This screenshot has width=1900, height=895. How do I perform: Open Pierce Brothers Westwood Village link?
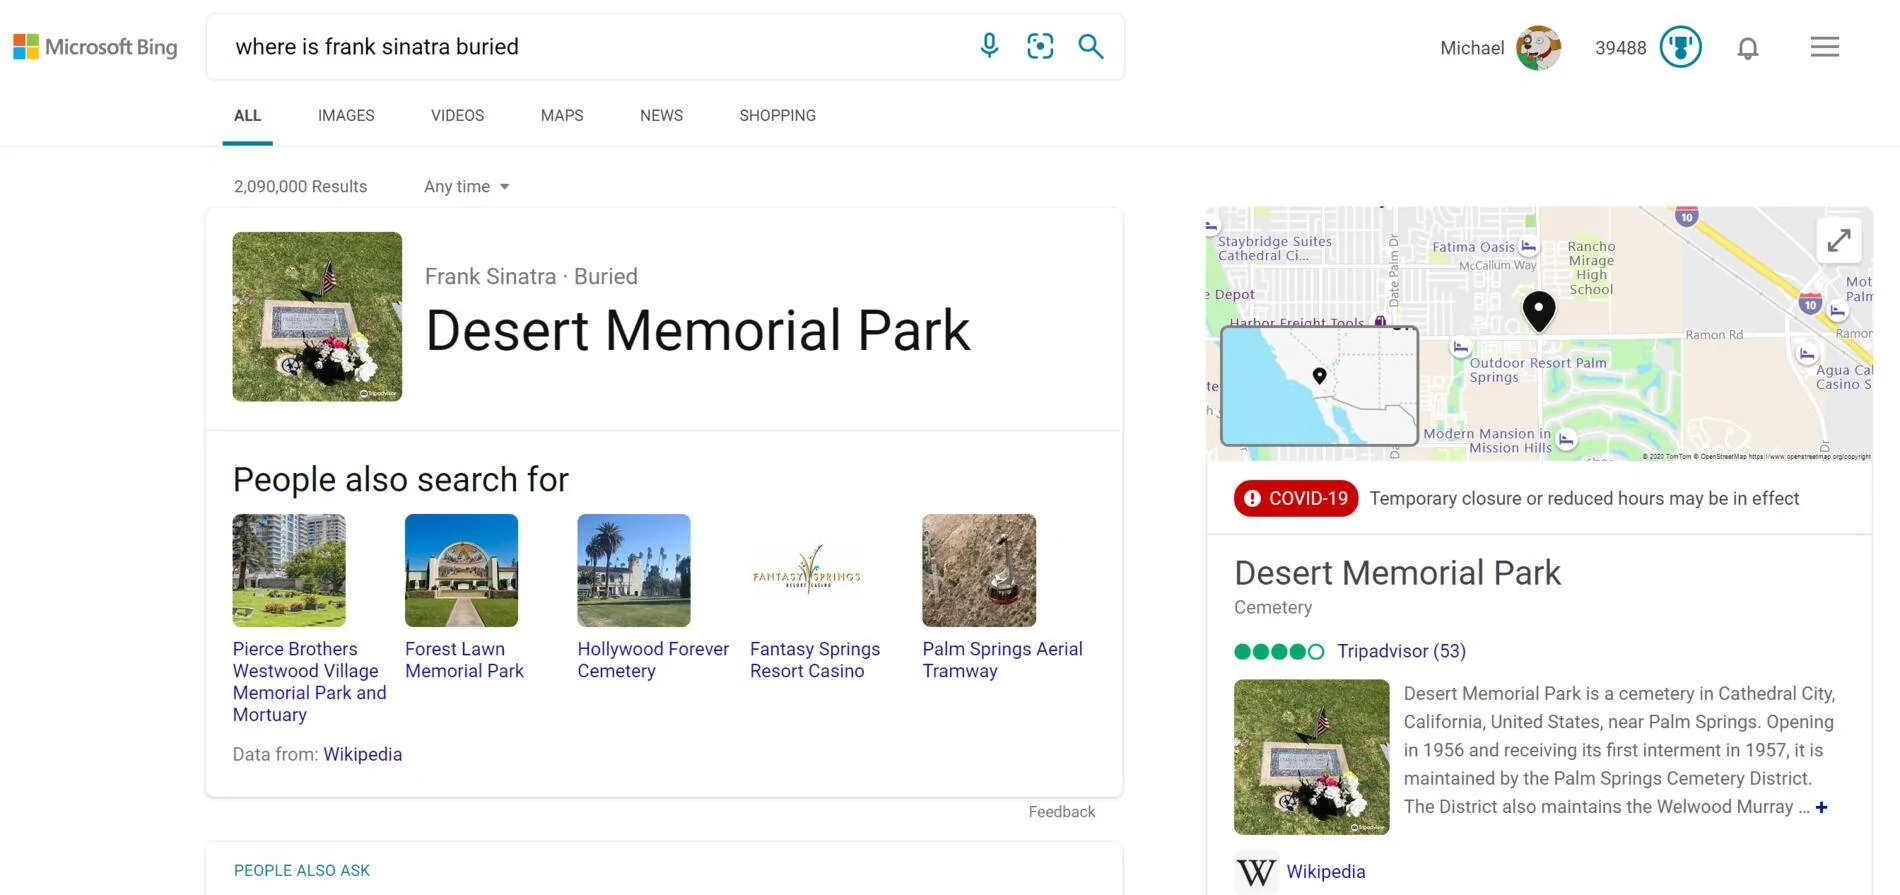(x=309, y=682)
